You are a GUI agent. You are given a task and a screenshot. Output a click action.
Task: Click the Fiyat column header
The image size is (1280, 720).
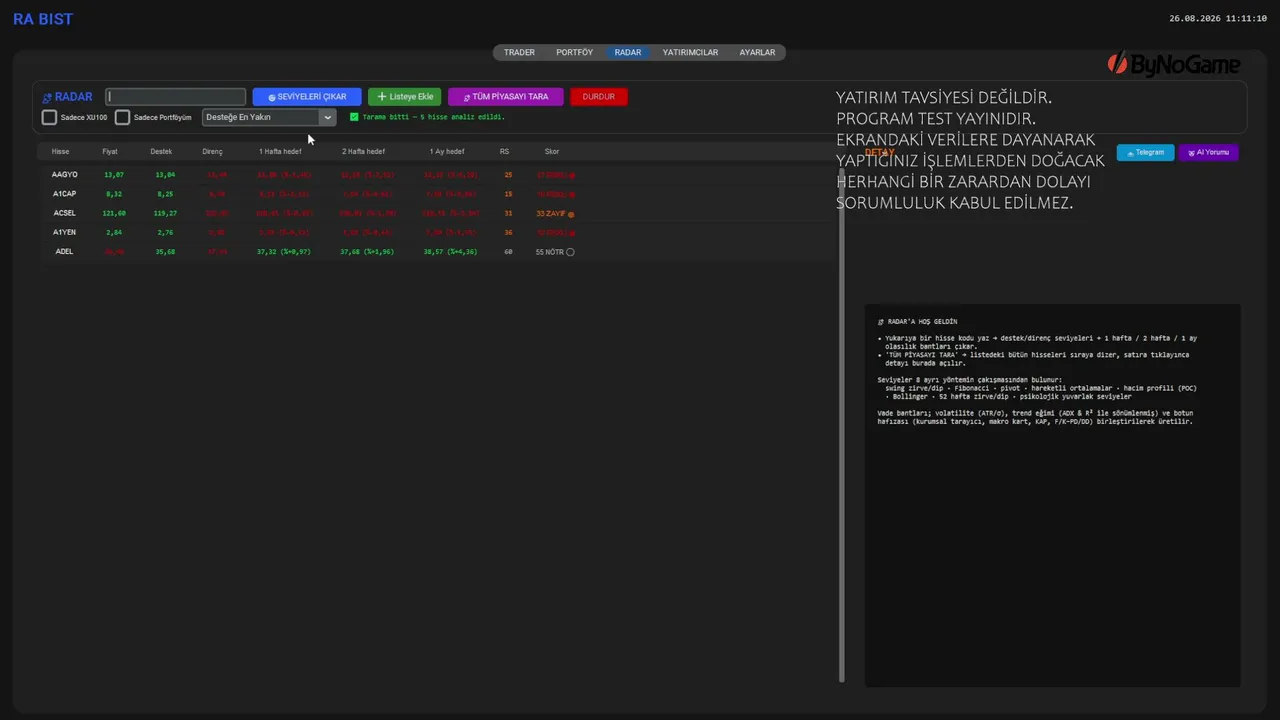click(x=110, y=152)
